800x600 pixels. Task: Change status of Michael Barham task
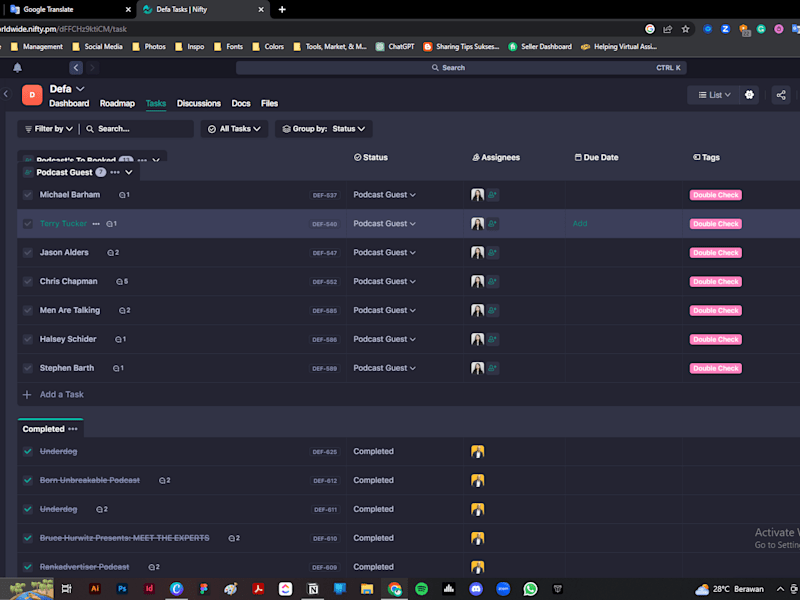(384, 195)
